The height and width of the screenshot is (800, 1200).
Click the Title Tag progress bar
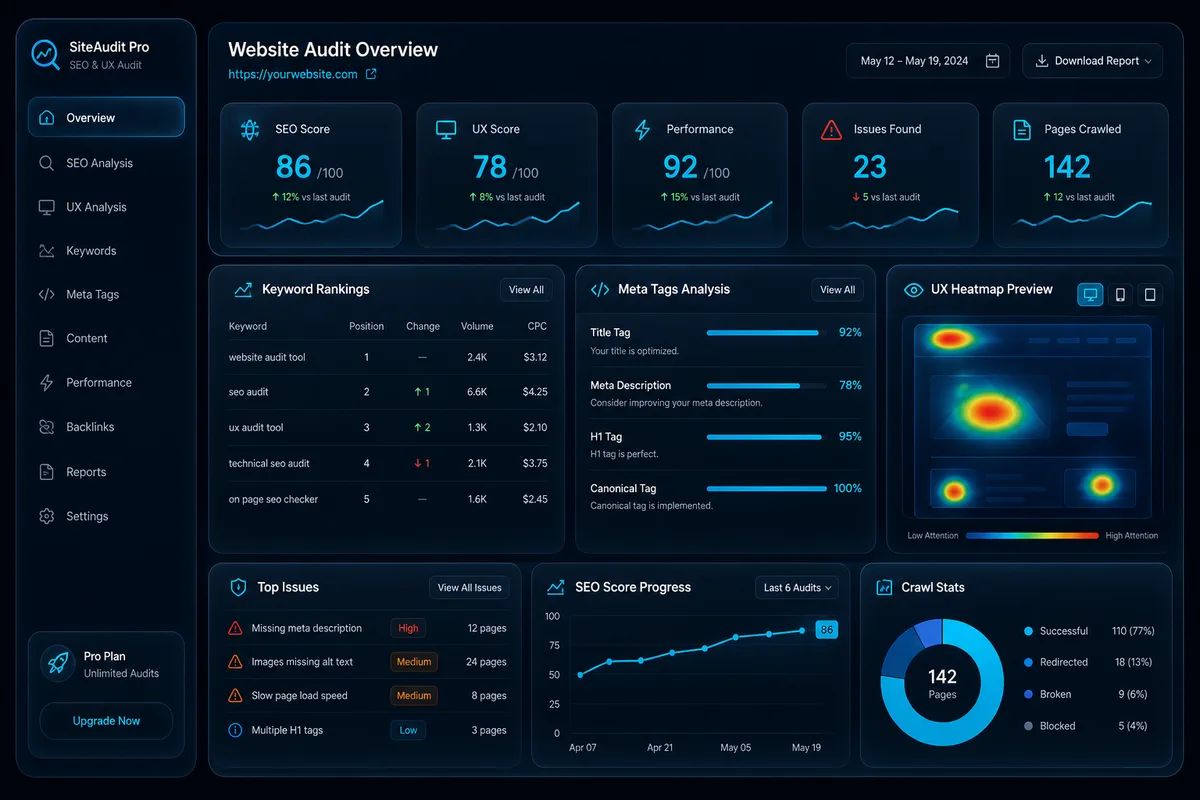pyautogui.click(x=764, y=332)
